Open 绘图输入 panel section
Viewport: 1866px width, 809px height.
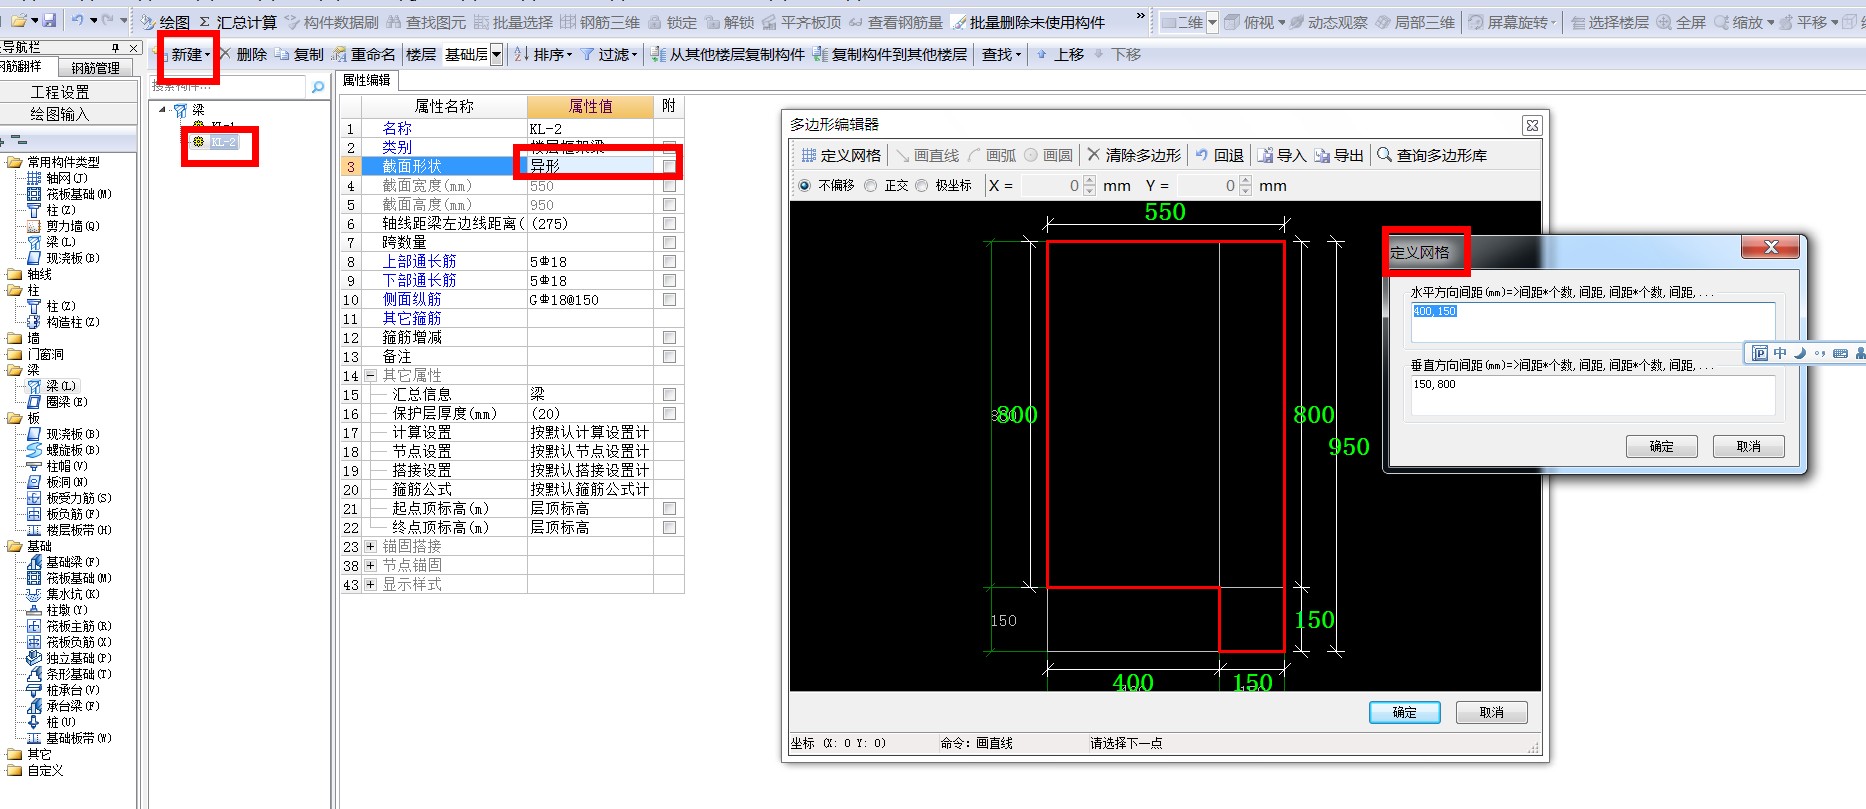[60, 114]
